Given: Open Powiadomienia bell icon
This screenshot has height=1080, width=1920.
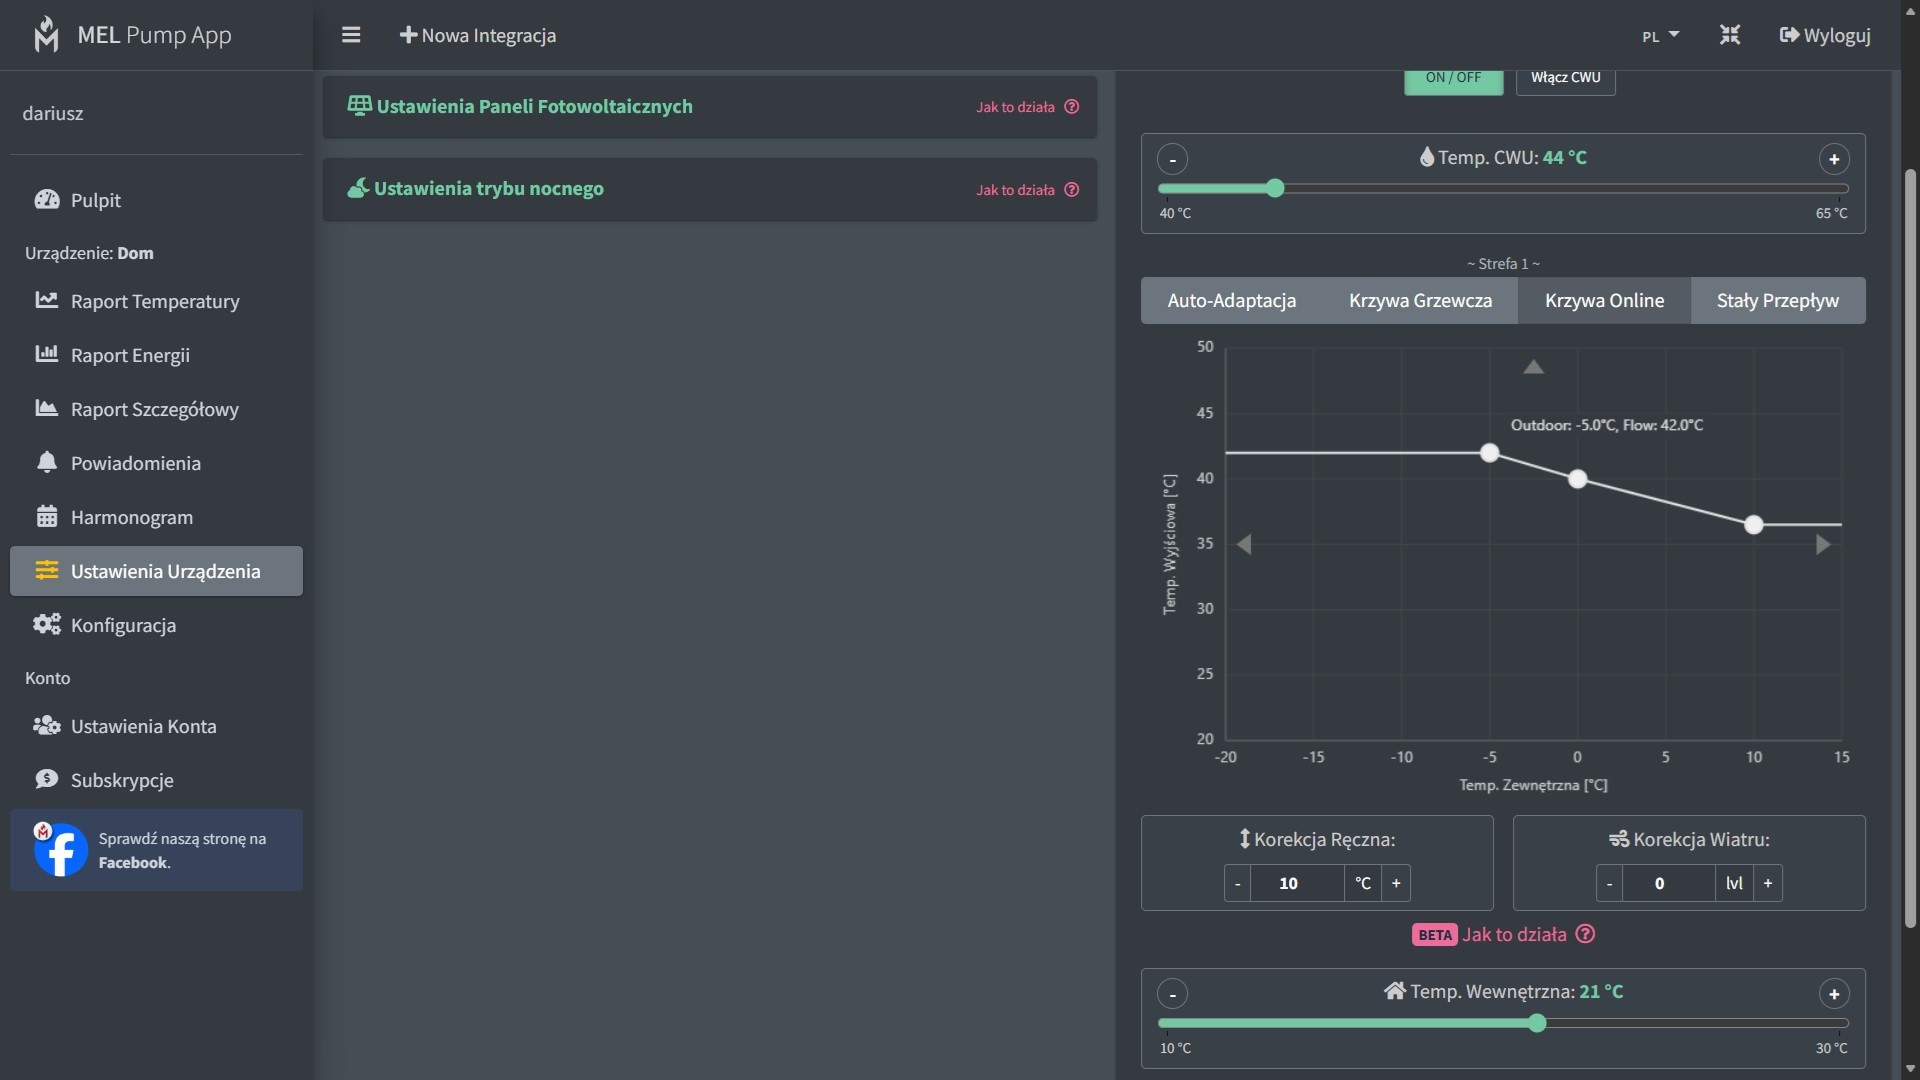Looking at the screenshot, I should coord(47,463).
